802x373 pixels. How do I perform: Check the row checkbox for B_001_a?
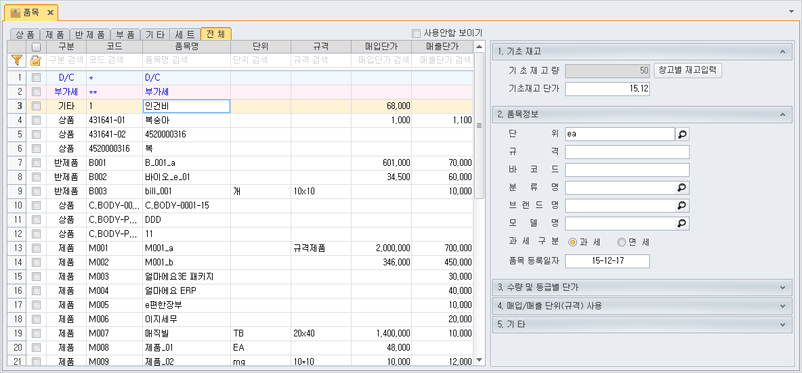click(36, 163)
